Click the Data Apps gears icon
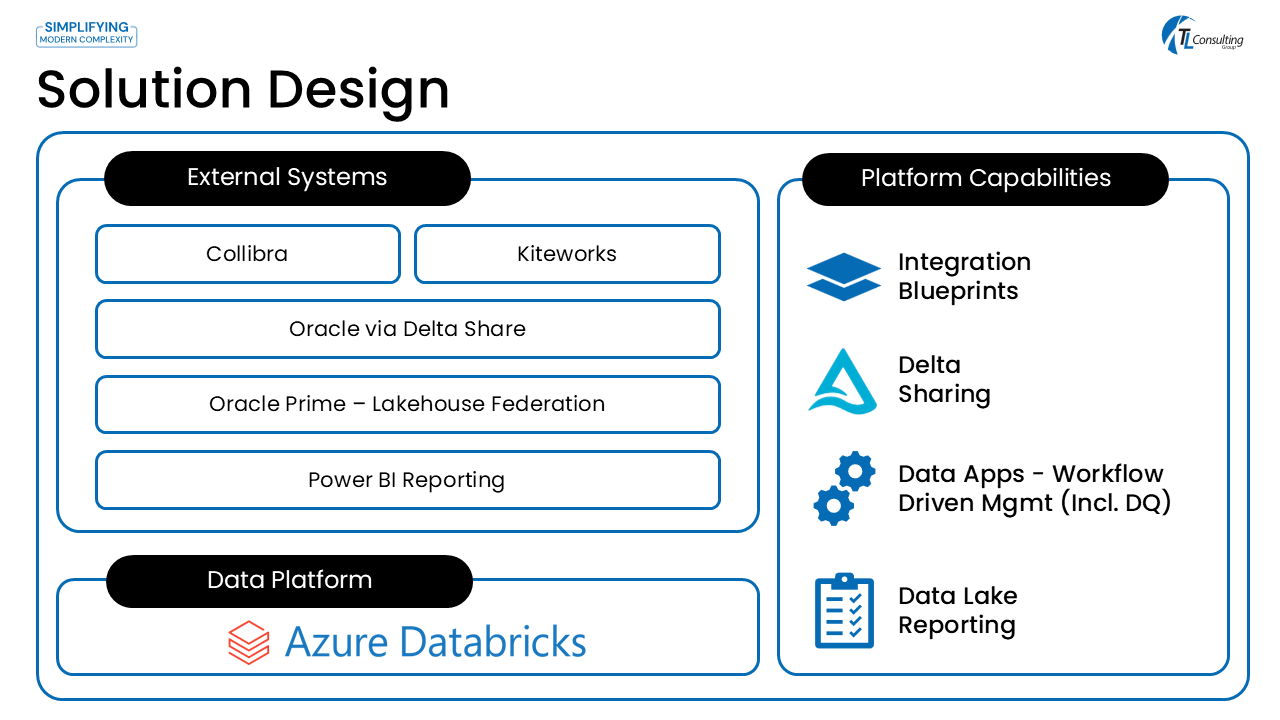1280x720 pixels. (844, 488)
